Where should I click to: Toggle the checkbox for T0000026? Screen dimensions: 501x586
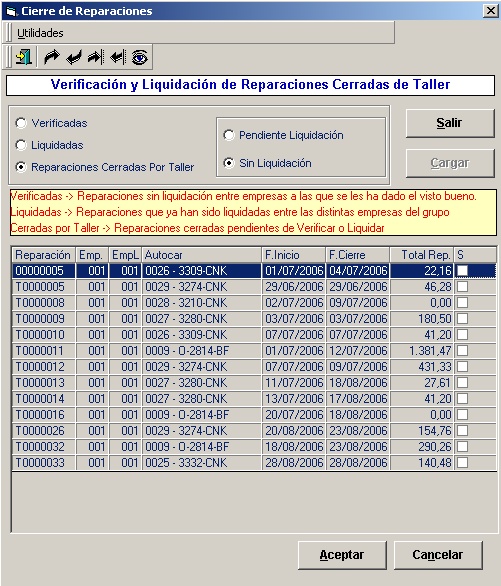(x=463, y=431)
